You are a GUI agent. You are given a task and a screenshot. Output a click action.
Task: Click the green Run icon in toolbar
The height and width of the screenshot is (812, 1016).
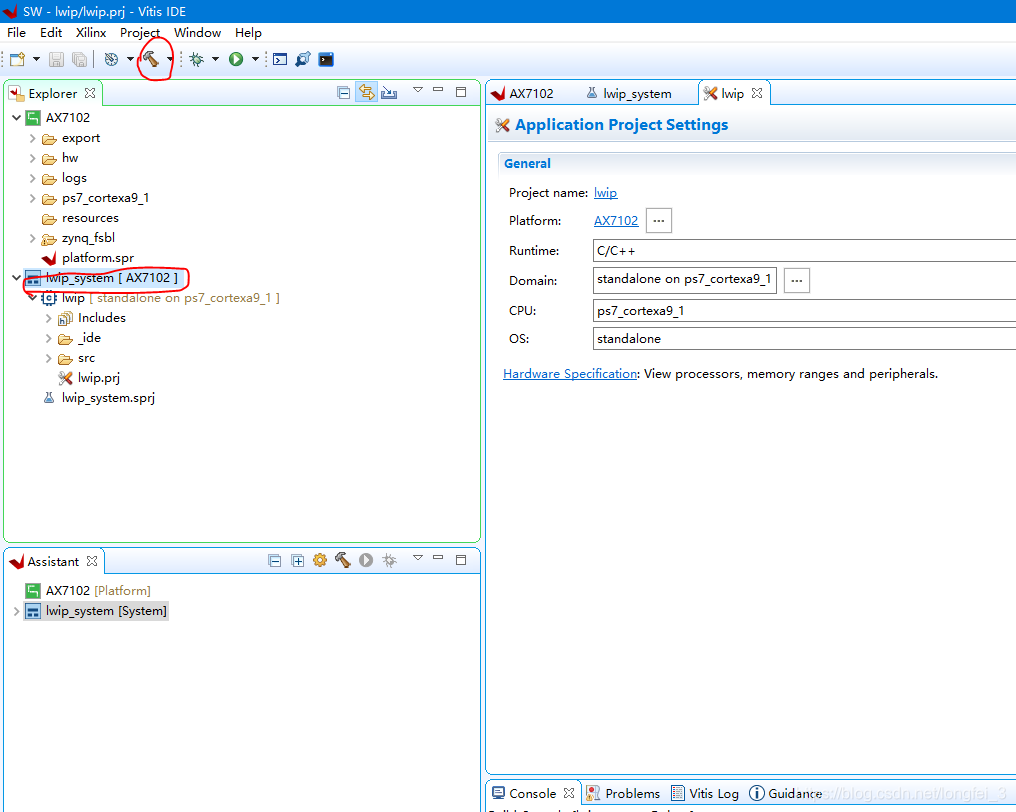click(x=236, y=60)
